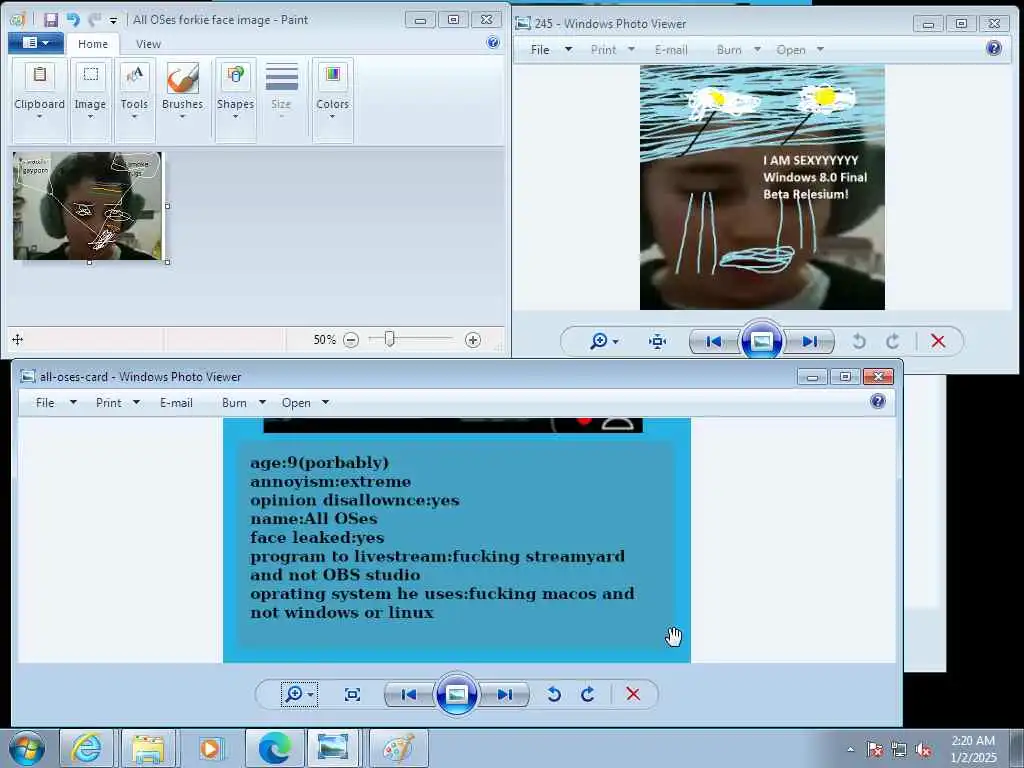Switch to the Home tab in Paint

93,44
